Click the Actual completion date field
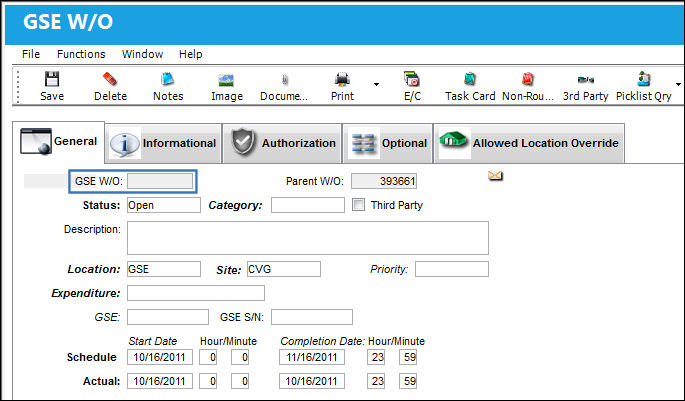 tap(312, 381)
